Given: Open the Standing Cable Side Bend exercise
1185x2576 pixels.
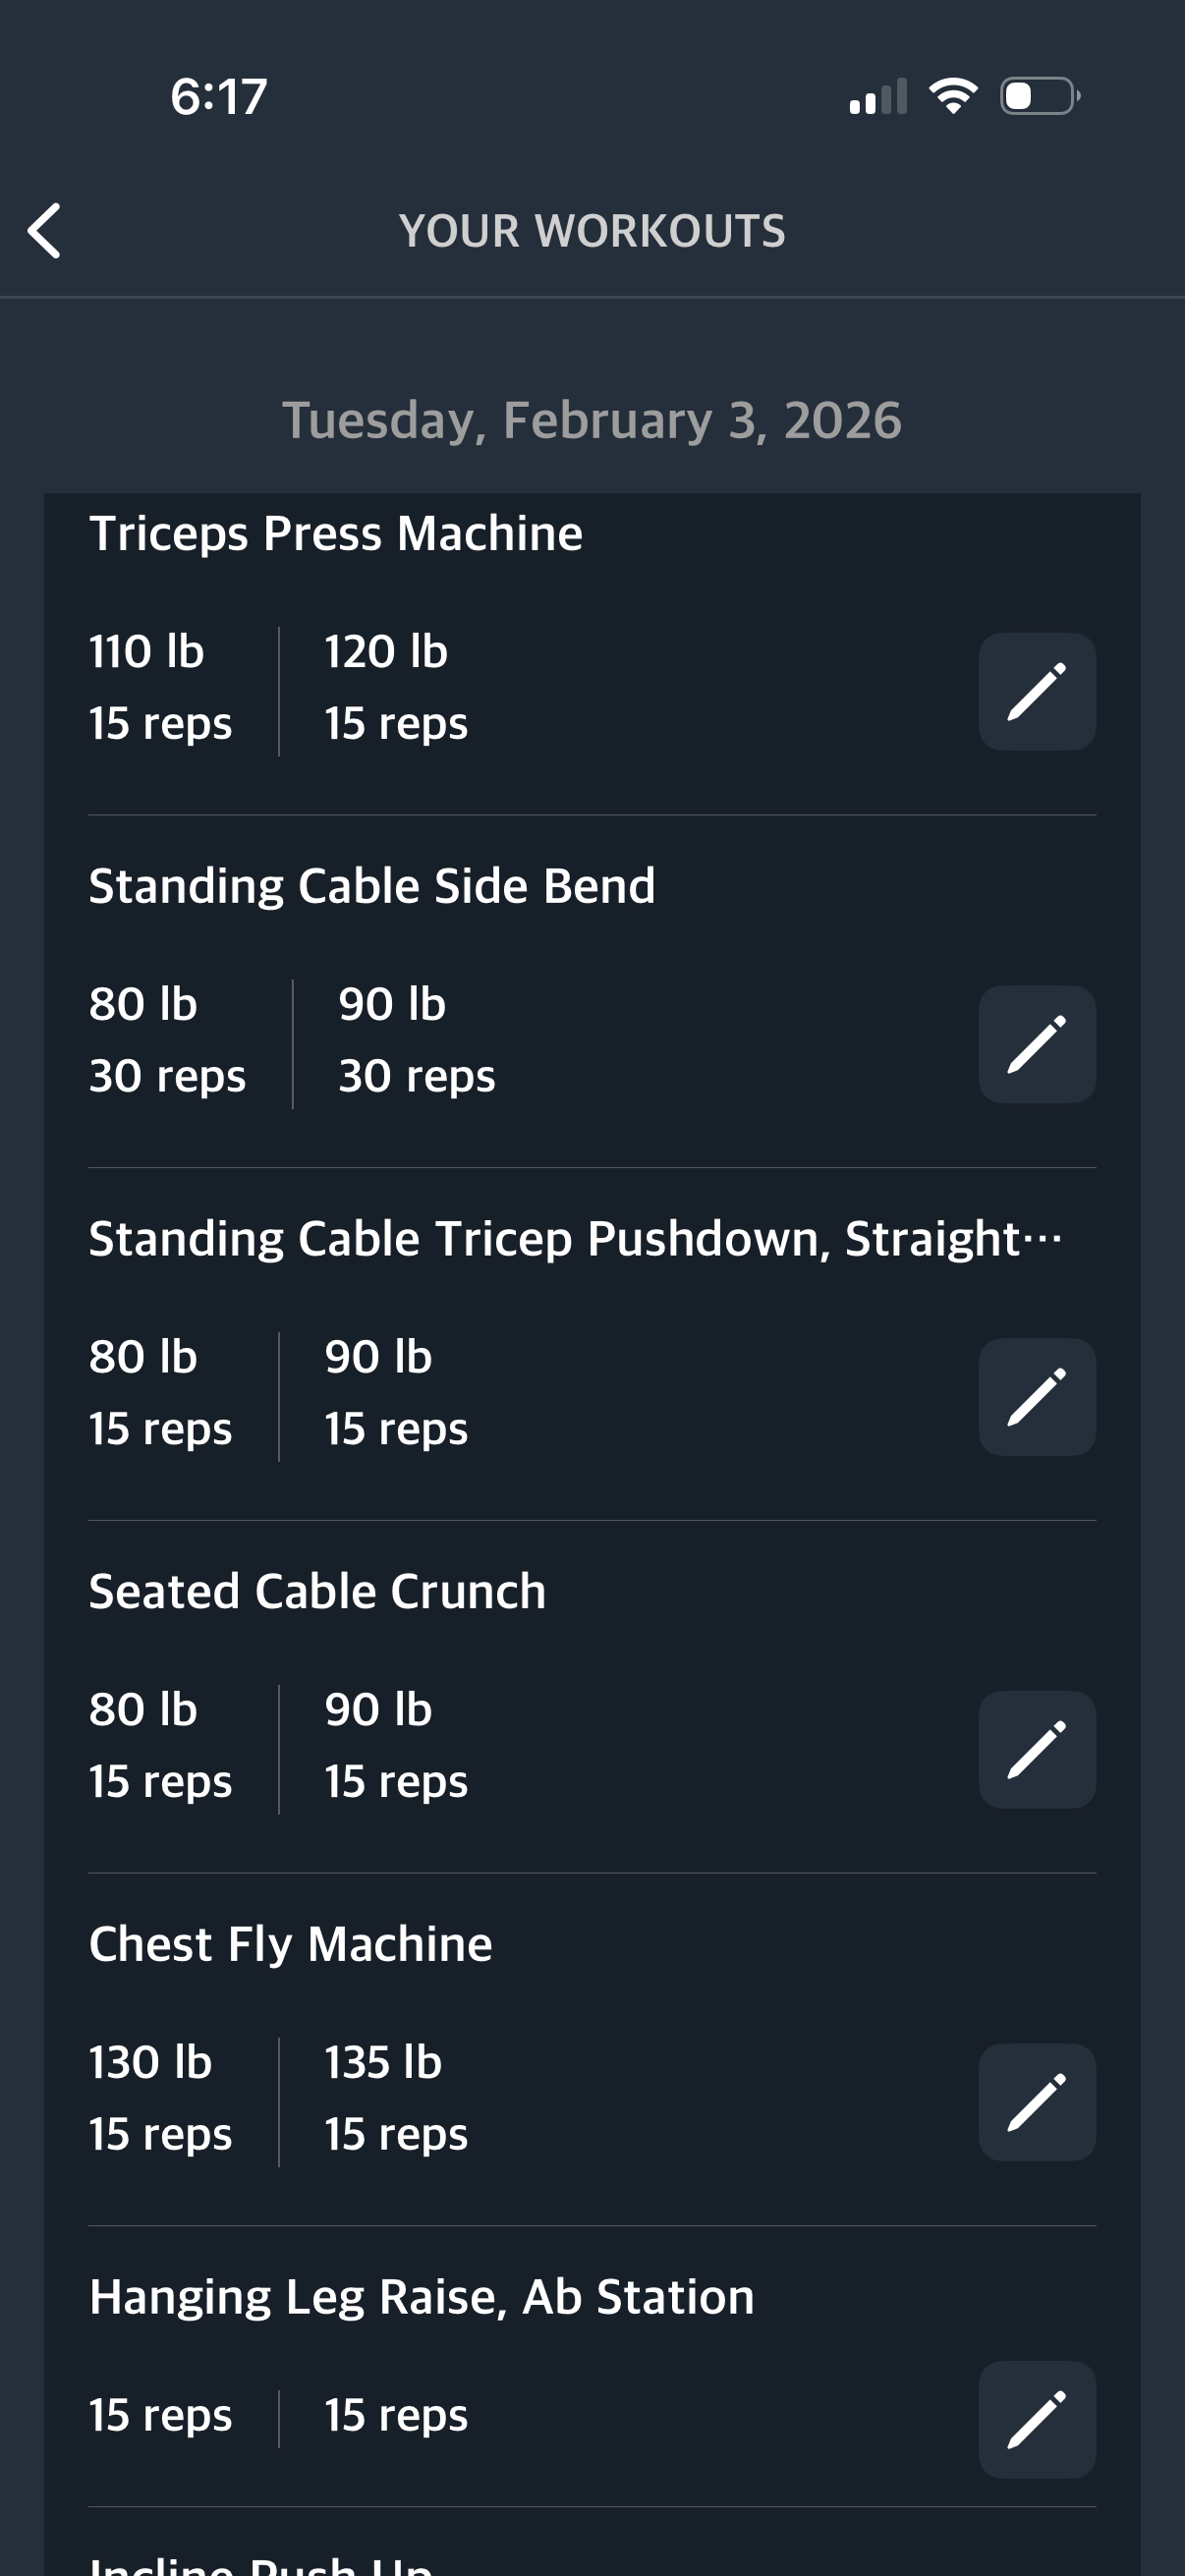Looking at the screenshot, I should [x=372, y=886].
